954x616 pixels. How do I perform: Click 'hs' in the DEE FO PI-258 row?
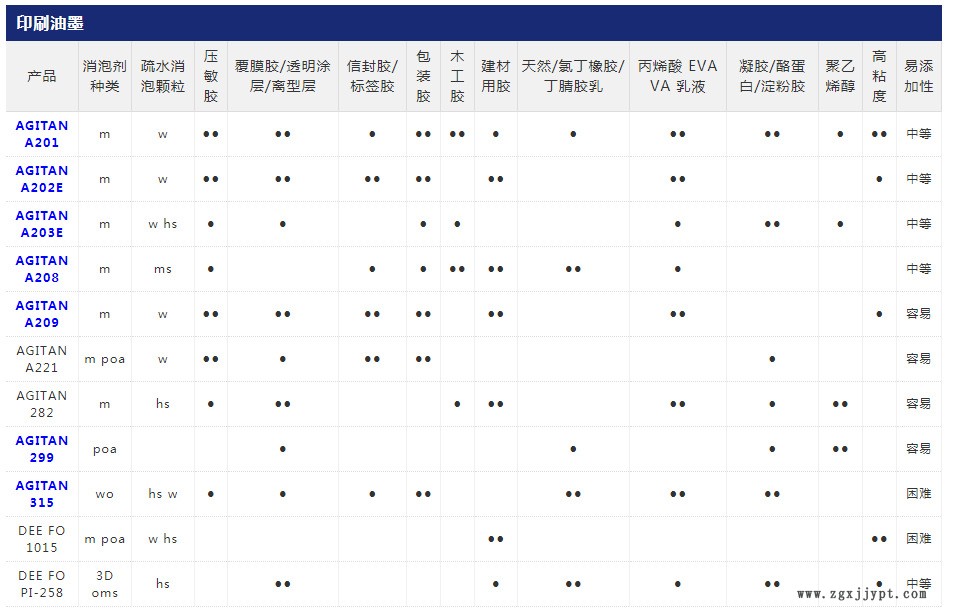tap(162, 584)
